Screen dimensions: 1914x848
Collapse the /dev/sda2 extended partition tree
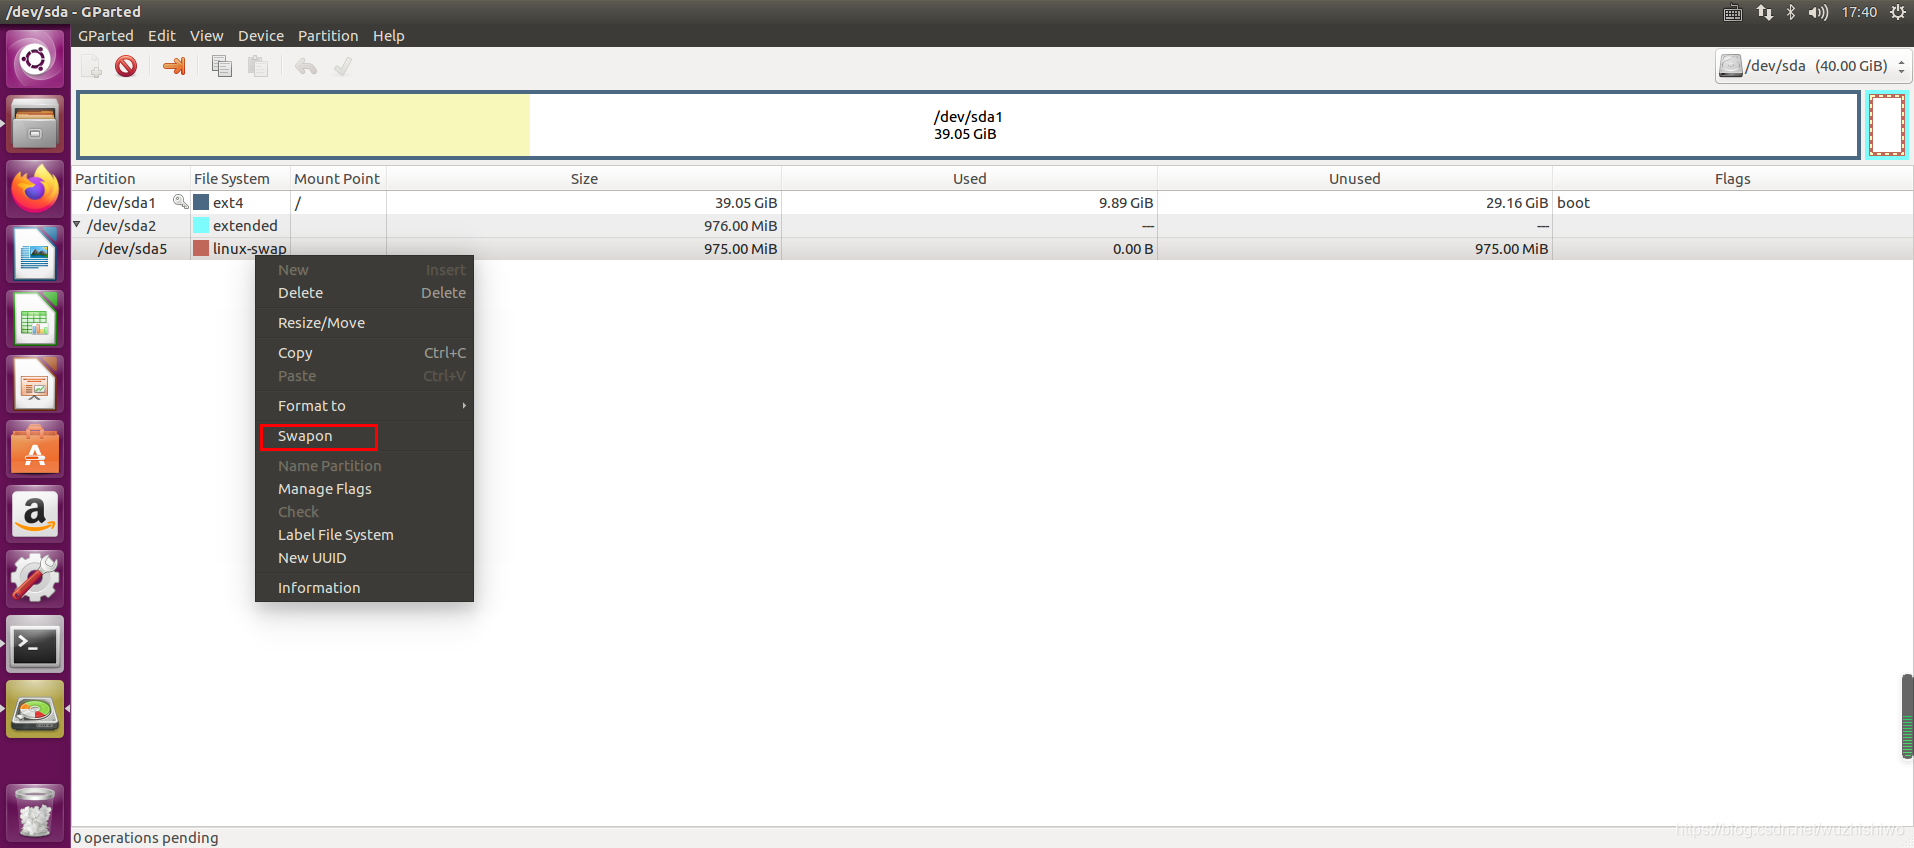click(77, 225)
